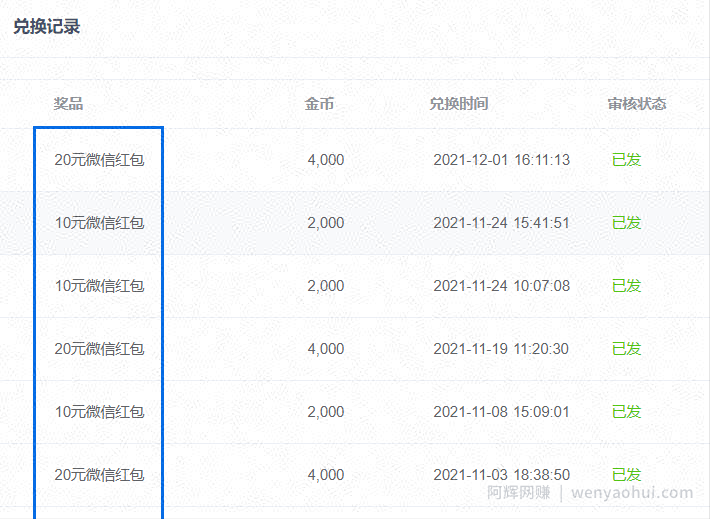Screen dimensions: 710x519
Task: Select the 10元微信红包 entry dated 2021-11-08
Action: (99, 412)
